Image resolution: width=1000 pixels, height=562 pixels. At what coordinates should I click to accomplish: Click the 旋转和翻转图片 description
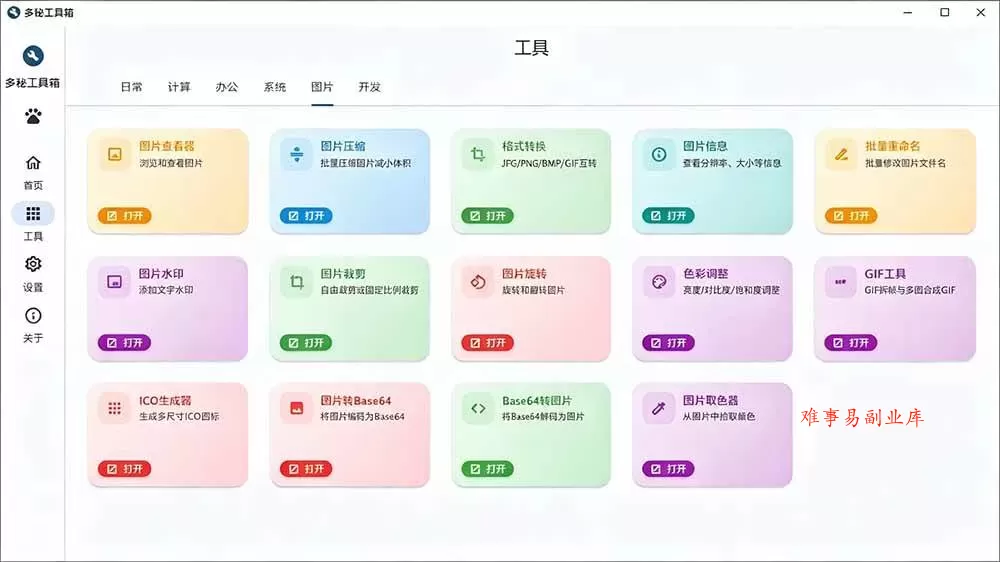[x=533, y=290]
